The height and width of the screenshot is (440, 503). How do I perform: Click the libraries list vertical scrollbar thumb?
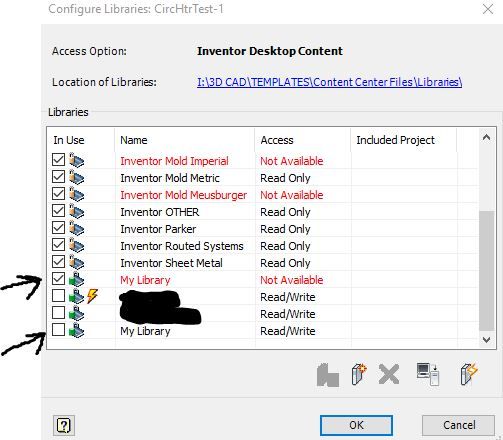coord(486,271)
